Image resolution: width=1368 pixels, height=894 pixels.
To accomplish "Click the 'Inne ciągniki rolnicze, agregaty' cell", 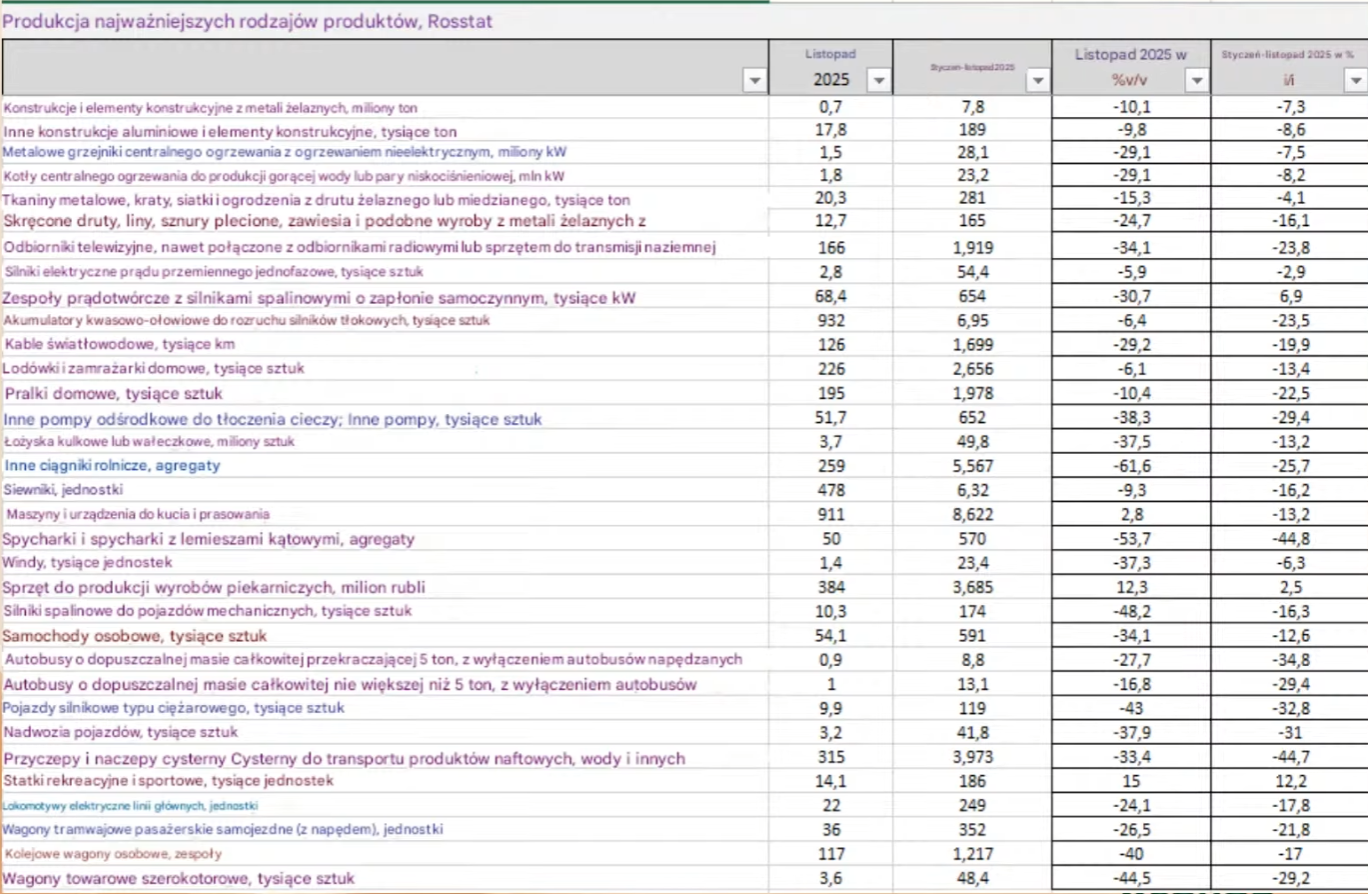I will click(112, 466).
